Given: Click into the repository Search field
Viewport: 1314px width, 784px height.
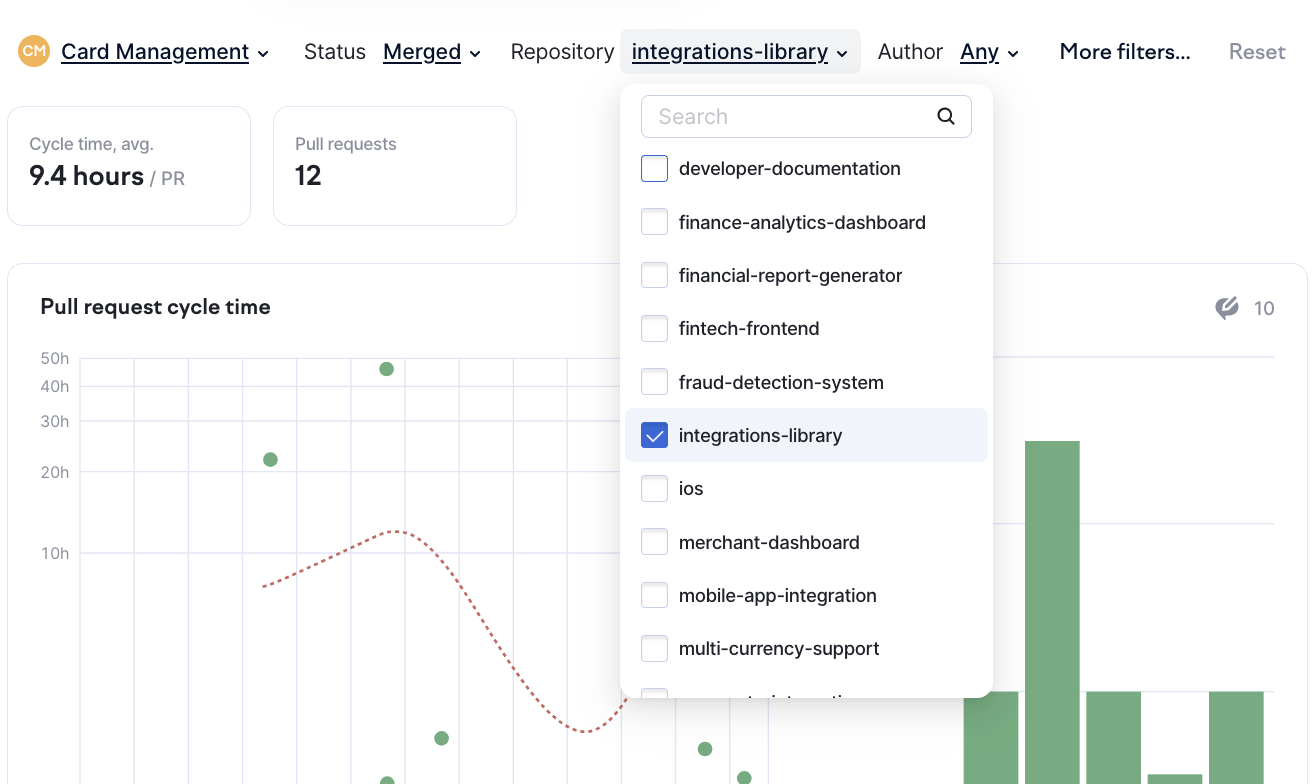Looking at the screenshot, I should pos(790,116).
